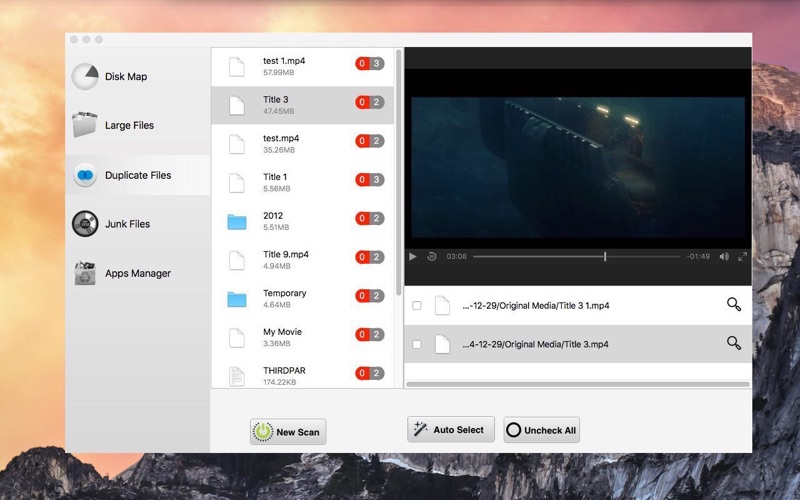
Task: Select the 2012 folder entry
Action: pos(303,221)
